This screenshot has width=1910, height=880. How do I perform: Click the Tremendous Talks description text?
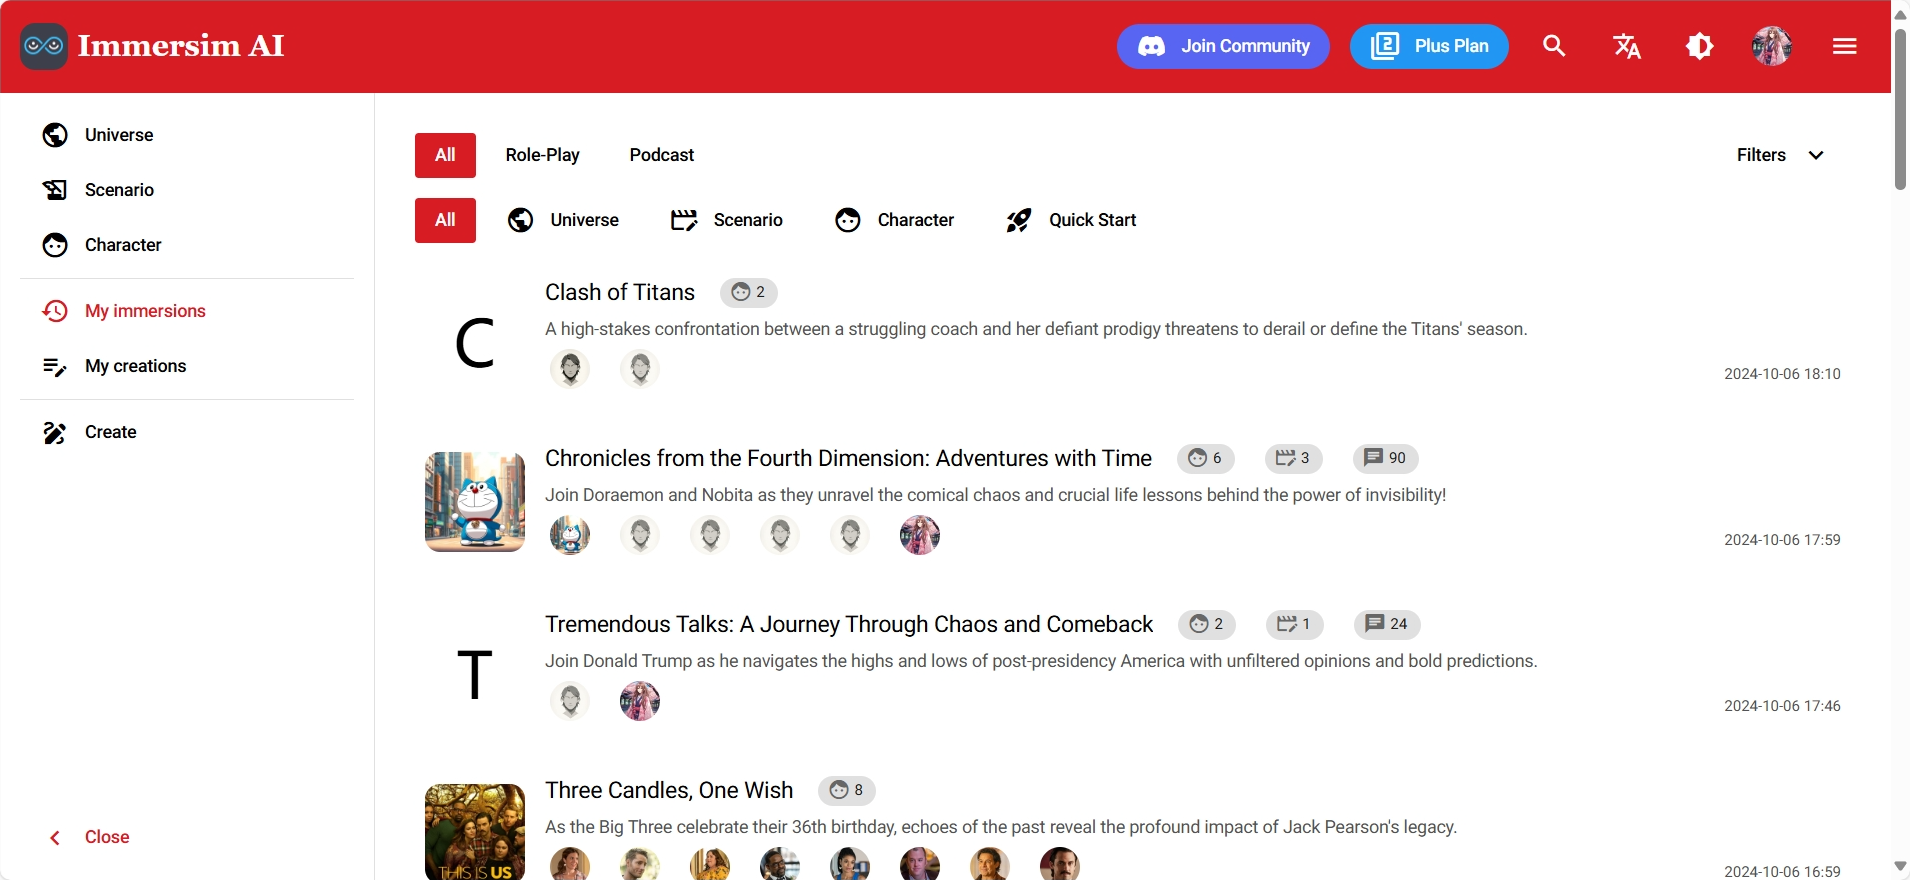pyautogui.click(x=1041, y=661)
